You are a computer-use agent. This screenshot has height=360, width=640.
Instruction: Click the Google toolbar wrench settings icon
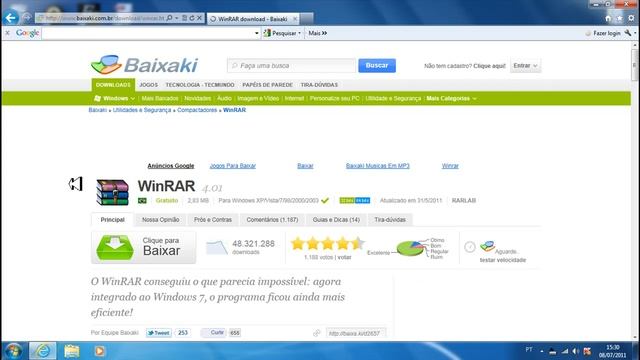point(628,33)
